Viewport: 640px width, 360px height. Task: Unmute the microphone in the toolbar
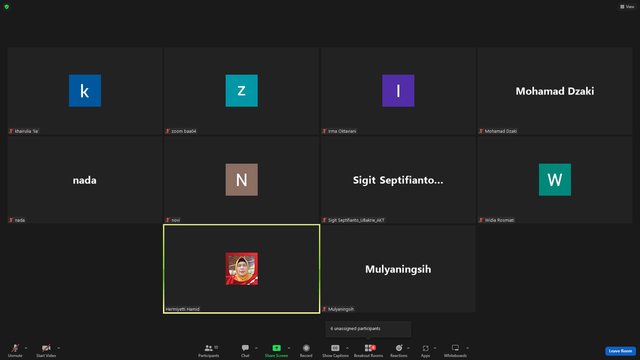click(15, 350)
